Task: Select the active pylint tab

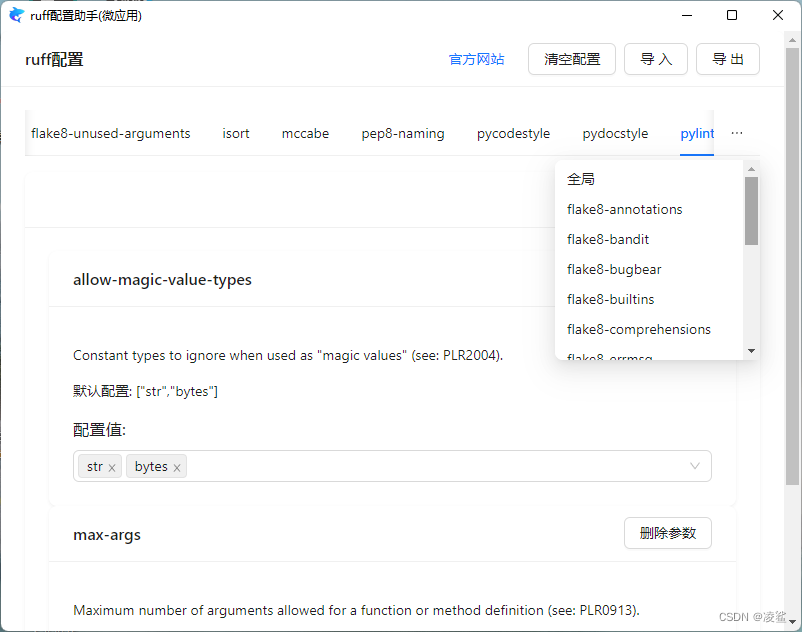Action: tap(697, 133)
